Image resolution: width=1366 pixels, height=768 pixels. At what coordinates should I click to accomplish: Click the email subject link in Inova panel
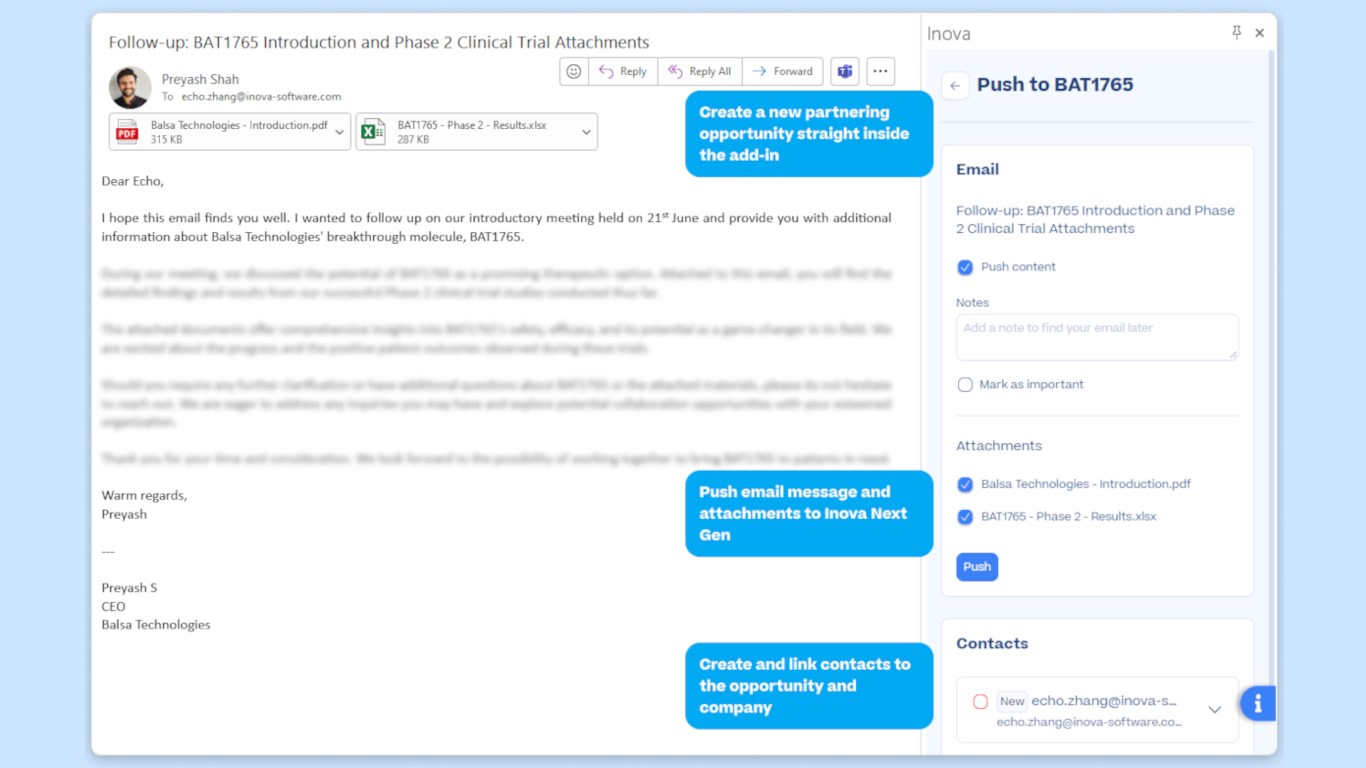1096,220
